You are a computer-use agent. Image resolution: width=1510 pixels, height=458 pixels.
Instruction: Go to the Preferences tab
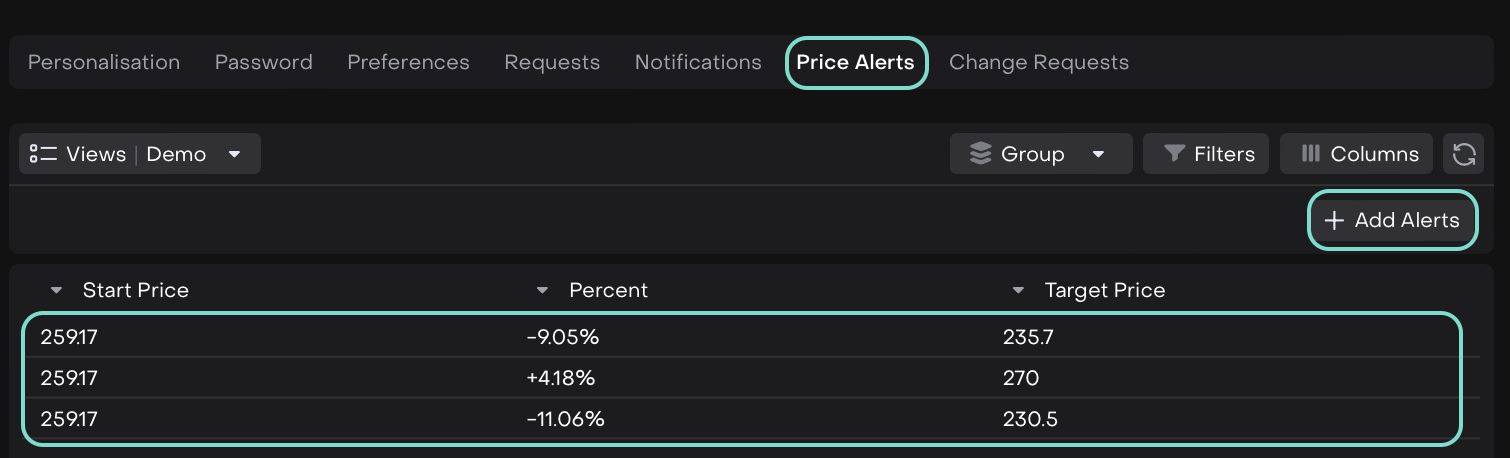click(x=408, y=62)
